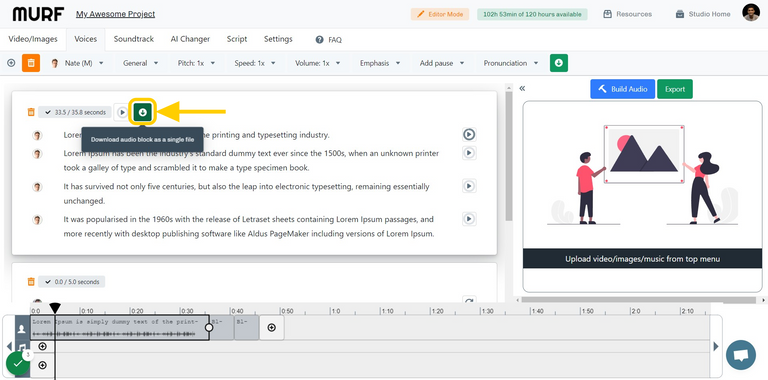Image resolution: width=768 pixels, height=380 pixels.
Task: Add a block with the timeline plus button
Action: (272, 328)
